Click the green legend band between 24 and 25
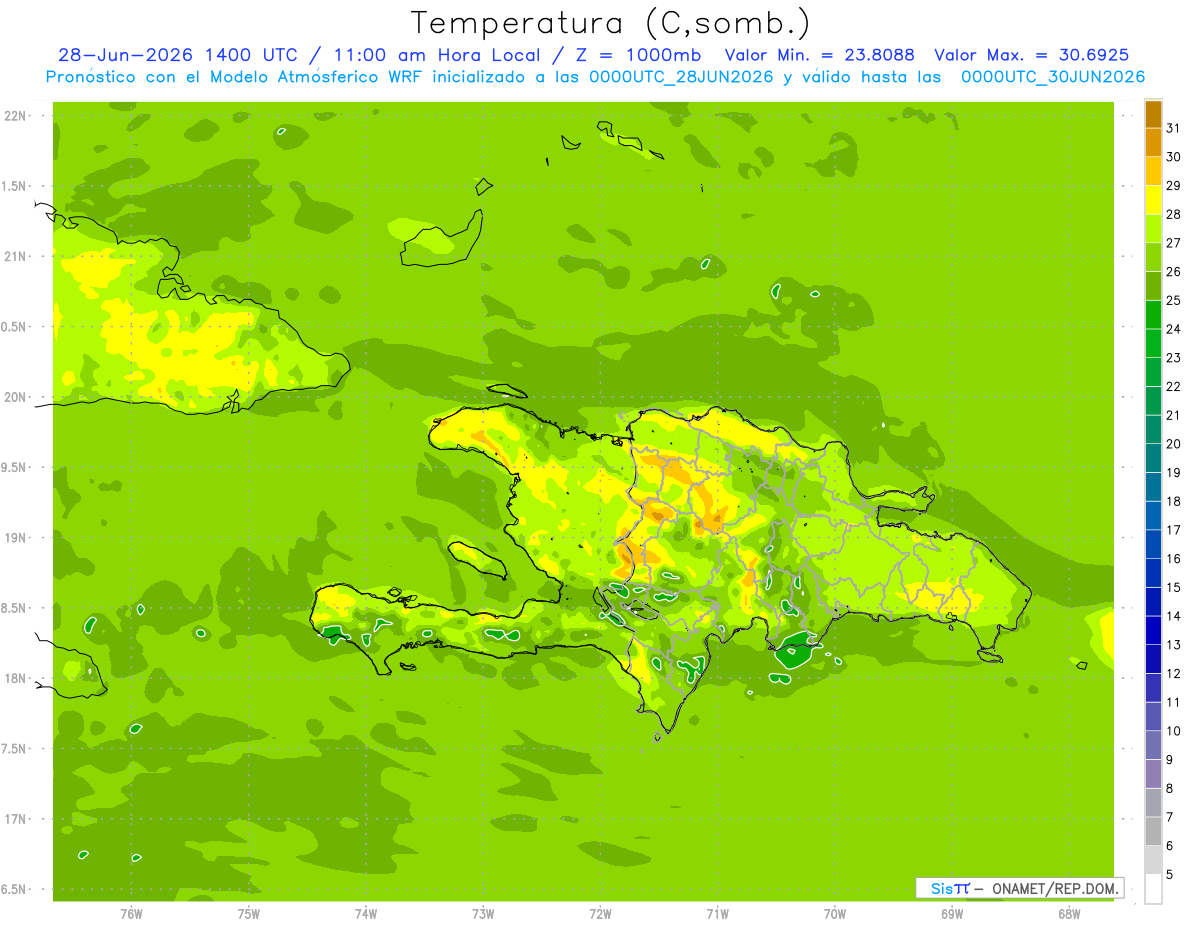The height and width of the screenshot is (927, 1200). click(1153, 315)
